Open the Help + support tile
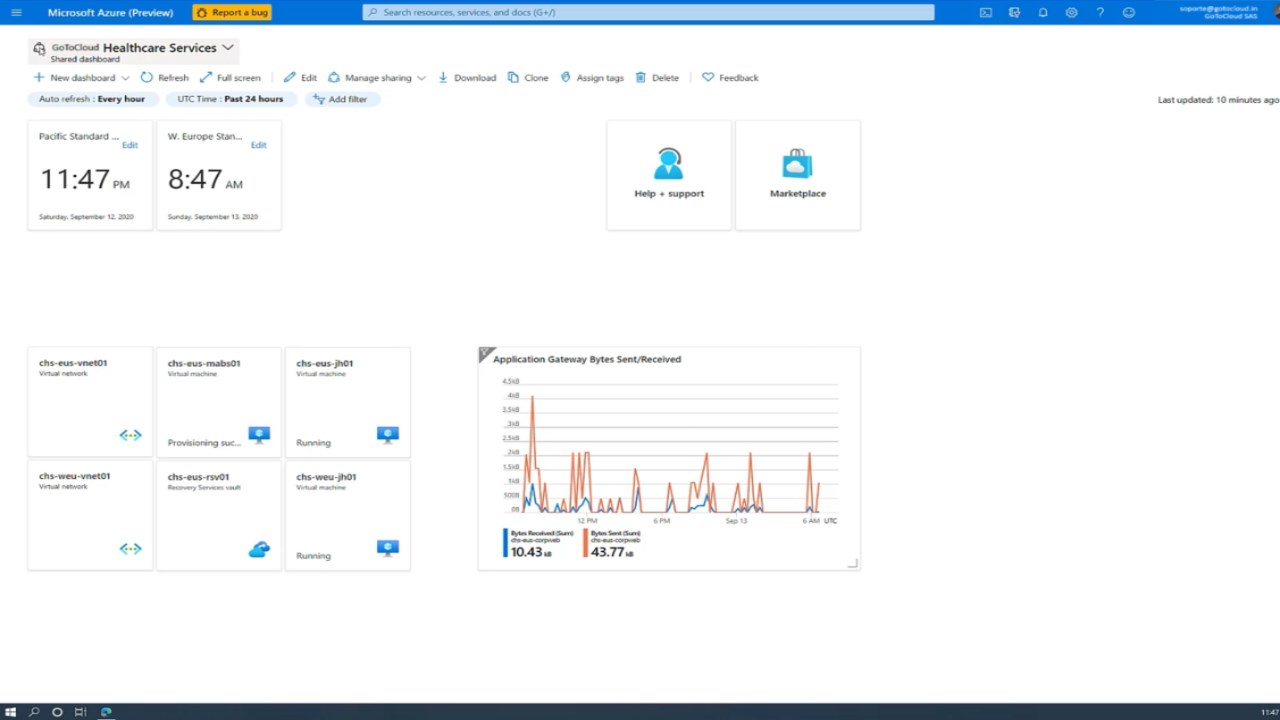Screen dimensions: 1280x720 pyautogui.click(x=669, y=175)
